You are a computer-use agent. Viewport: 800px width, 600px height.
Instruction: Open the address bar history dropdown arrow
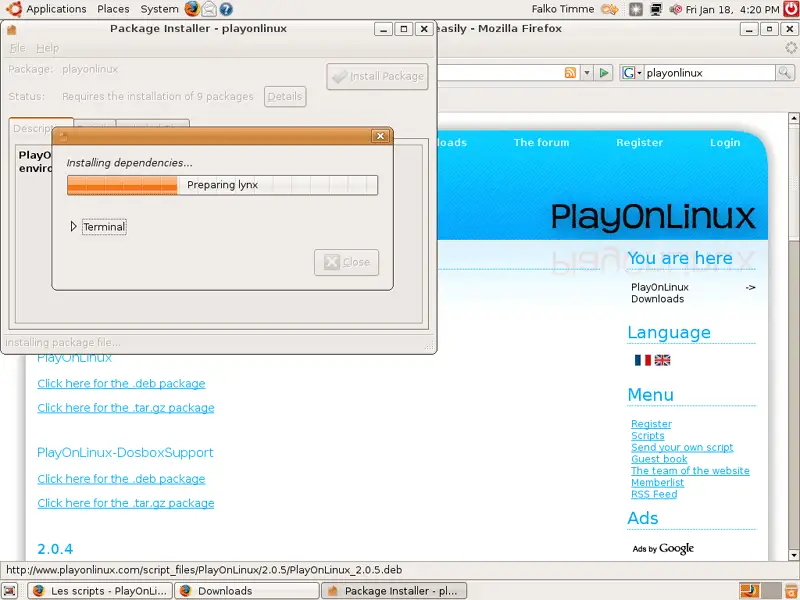click(587, 73)
